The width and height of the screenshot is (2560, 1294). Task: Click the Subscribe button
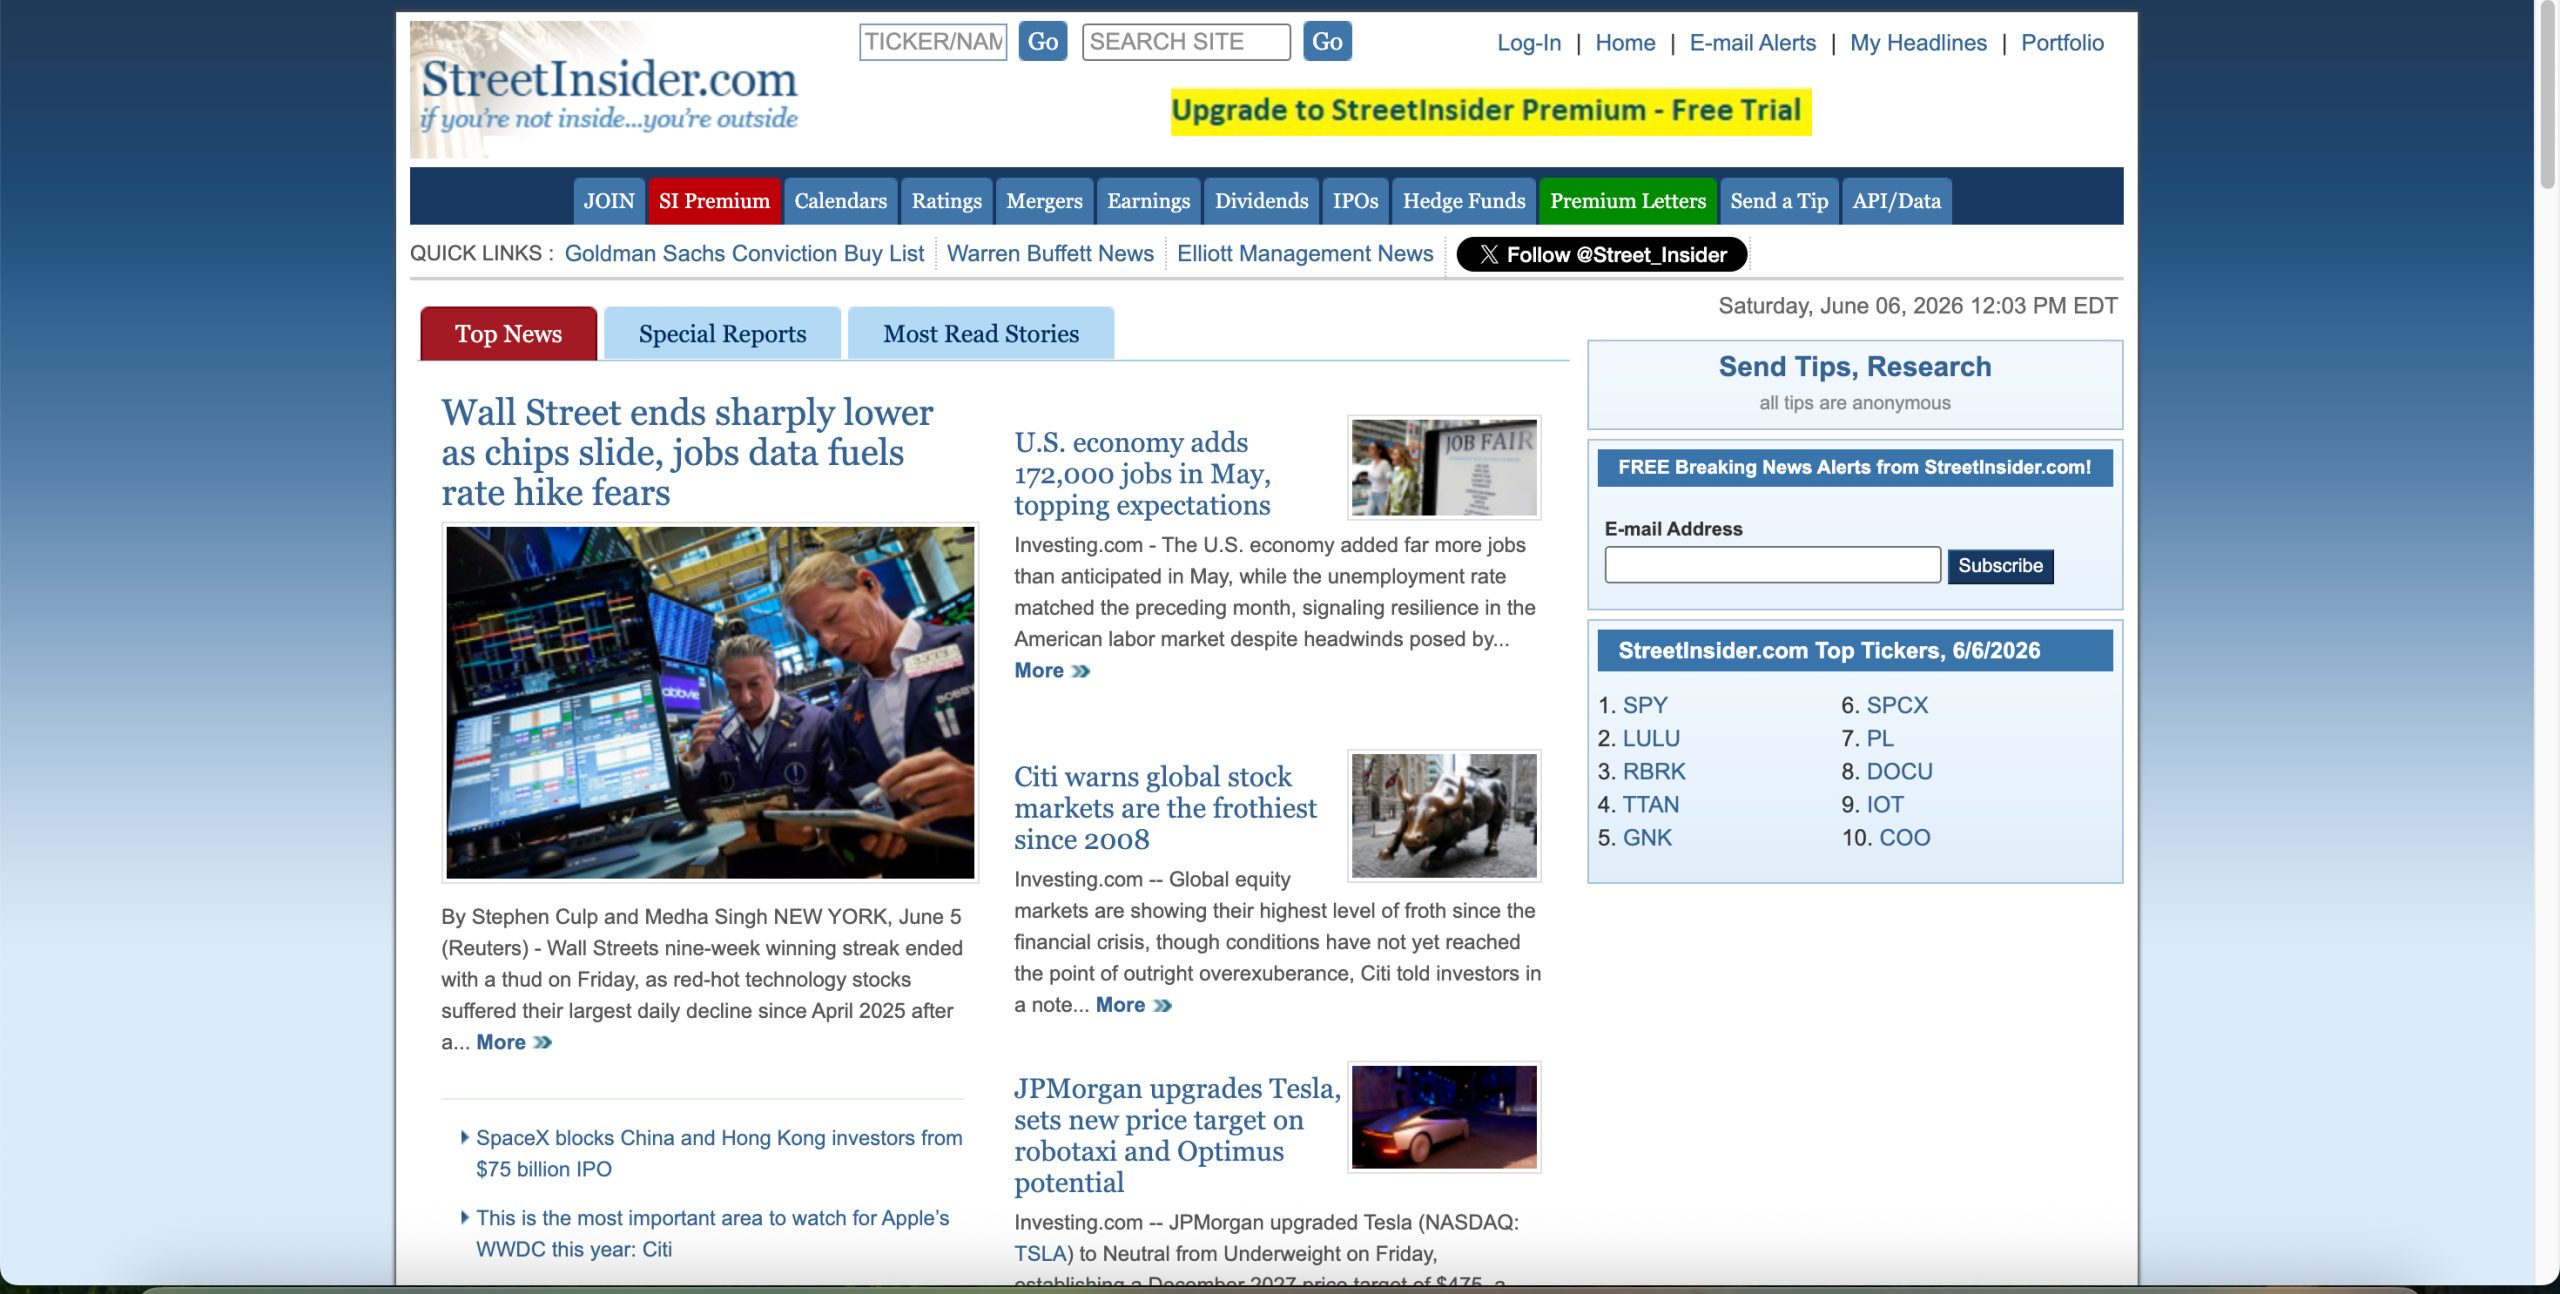coord(2000,566)
